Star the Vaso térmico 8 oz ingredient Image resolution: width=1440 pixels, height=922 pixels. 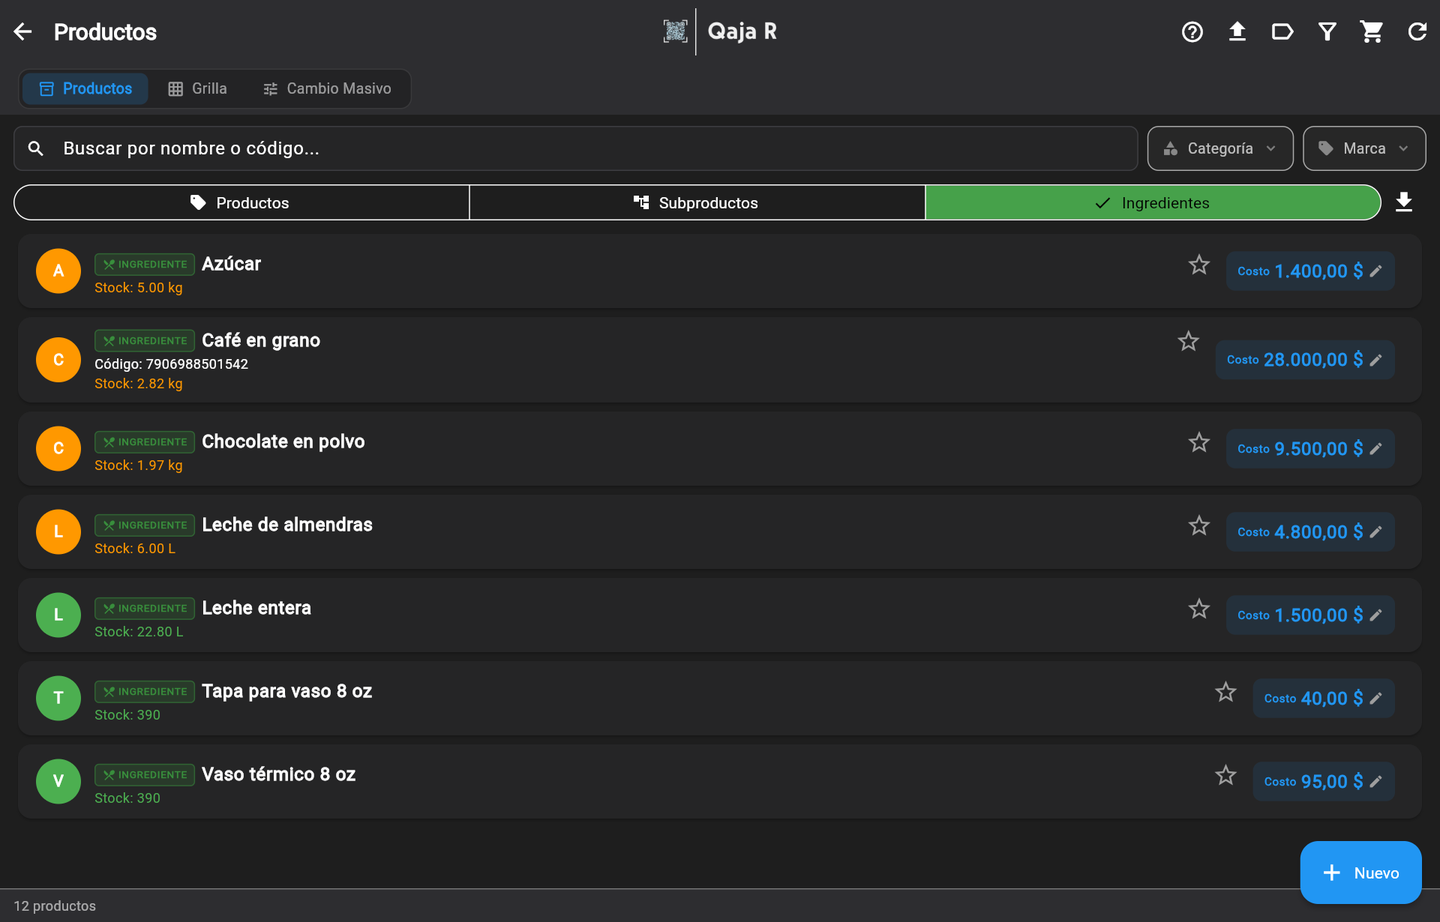(1226, 775)
